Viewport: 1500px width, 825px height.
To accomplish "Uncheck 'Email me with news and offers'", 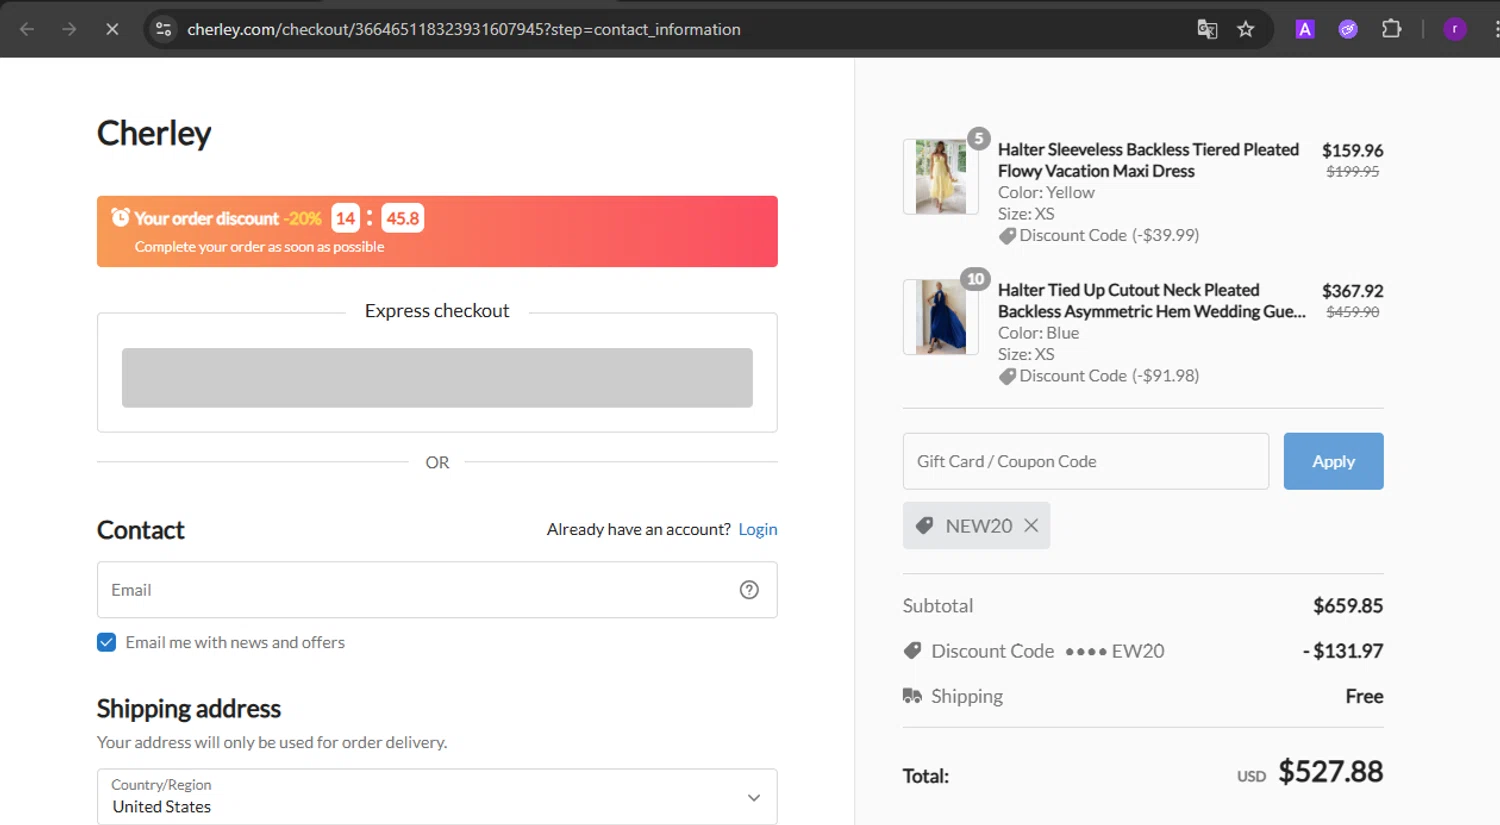I will pos(106,642).
